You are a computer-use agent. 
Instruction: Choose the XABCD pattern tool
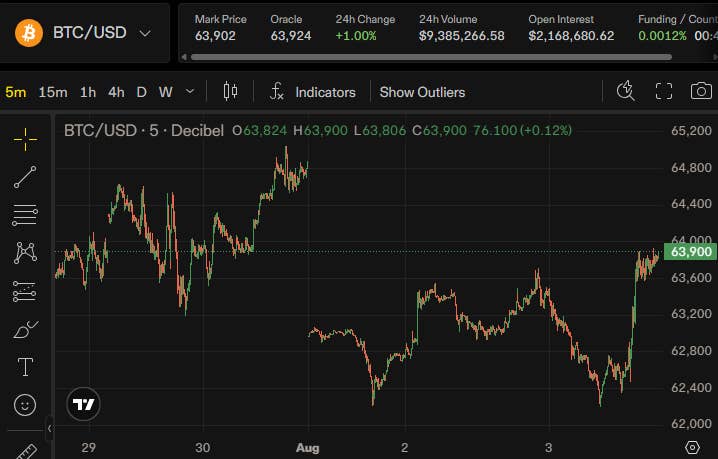[x=25, y=253]
